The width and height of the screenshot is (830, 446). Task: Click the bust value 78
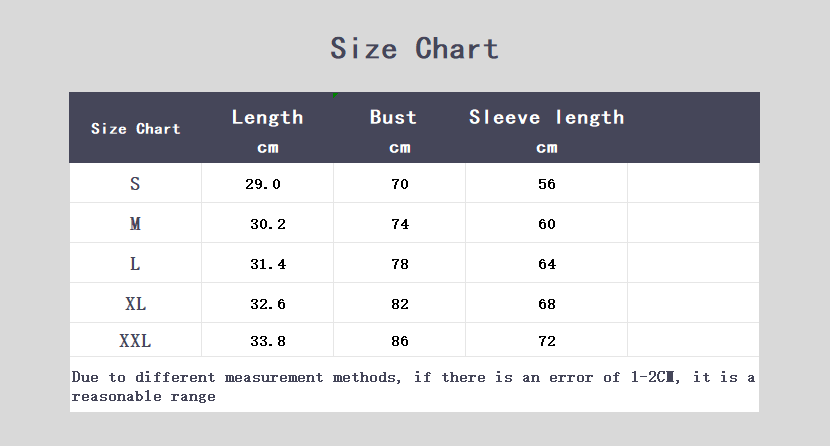[400, 264]
